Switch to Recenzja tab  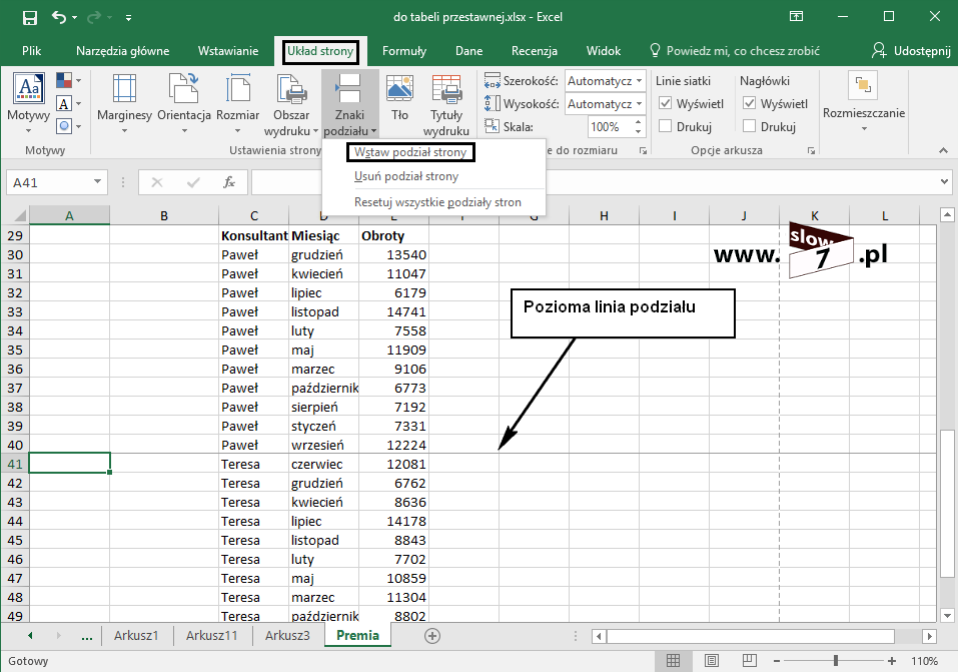[x=534, y=51]
